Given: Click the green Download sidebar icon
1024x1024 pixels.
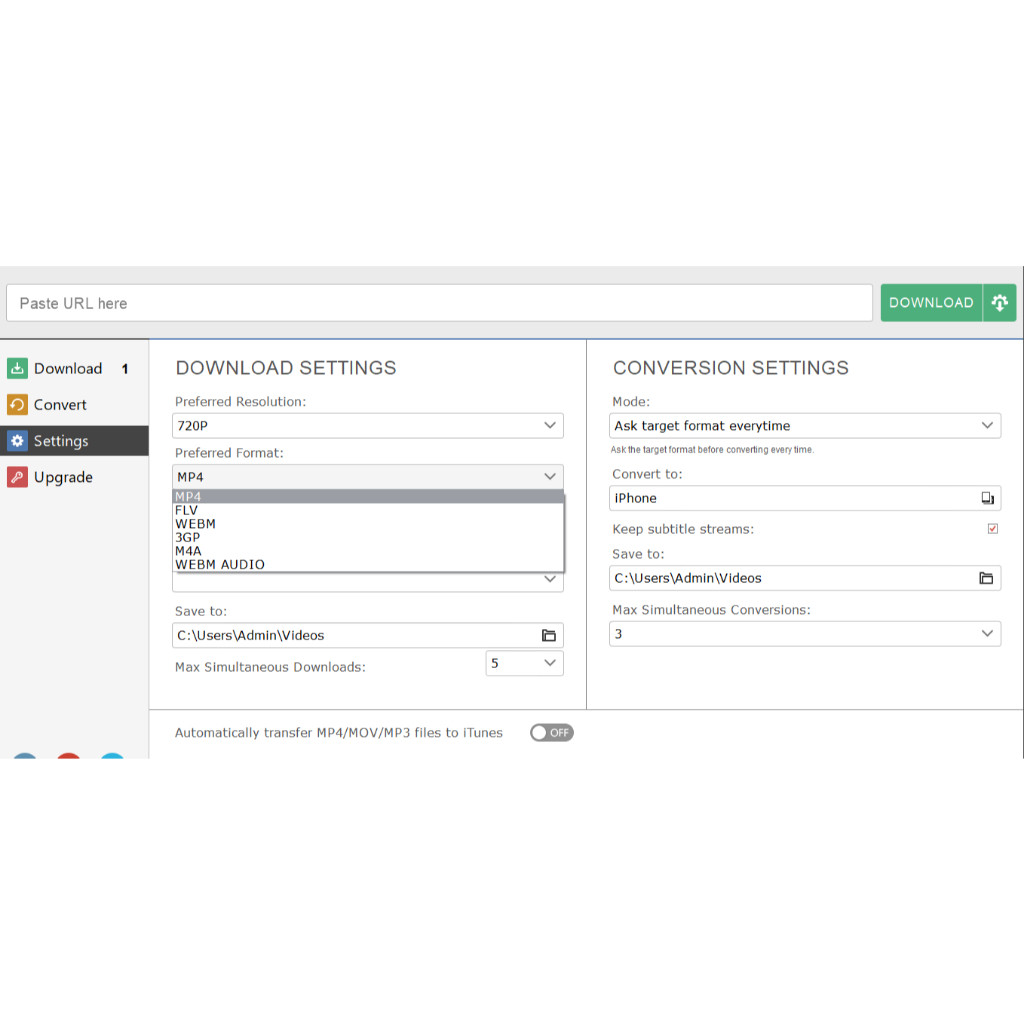Looking at the screenshot, I should tap(17, 368).
